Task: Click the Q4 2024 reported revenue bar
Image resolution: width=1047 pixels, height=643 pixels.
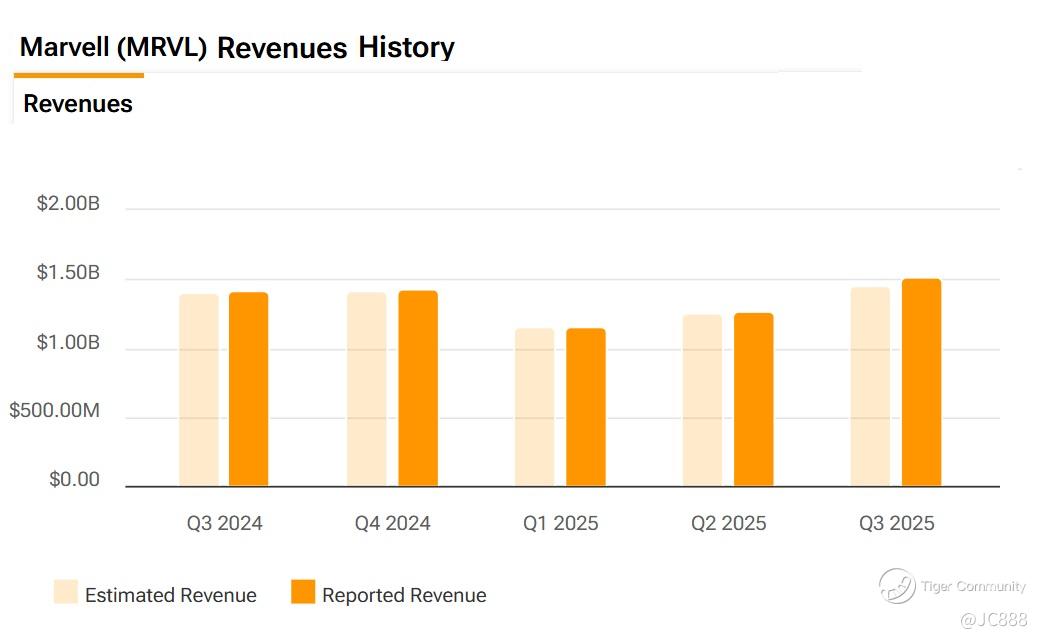Action: [x=418, y=389]
